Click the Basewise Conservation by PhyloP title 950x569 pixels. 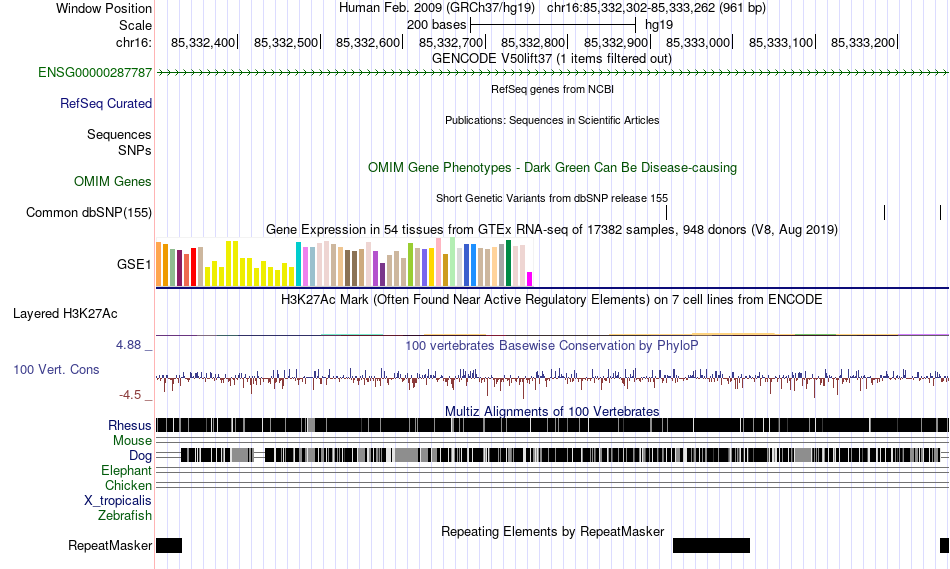pos(552,345)
